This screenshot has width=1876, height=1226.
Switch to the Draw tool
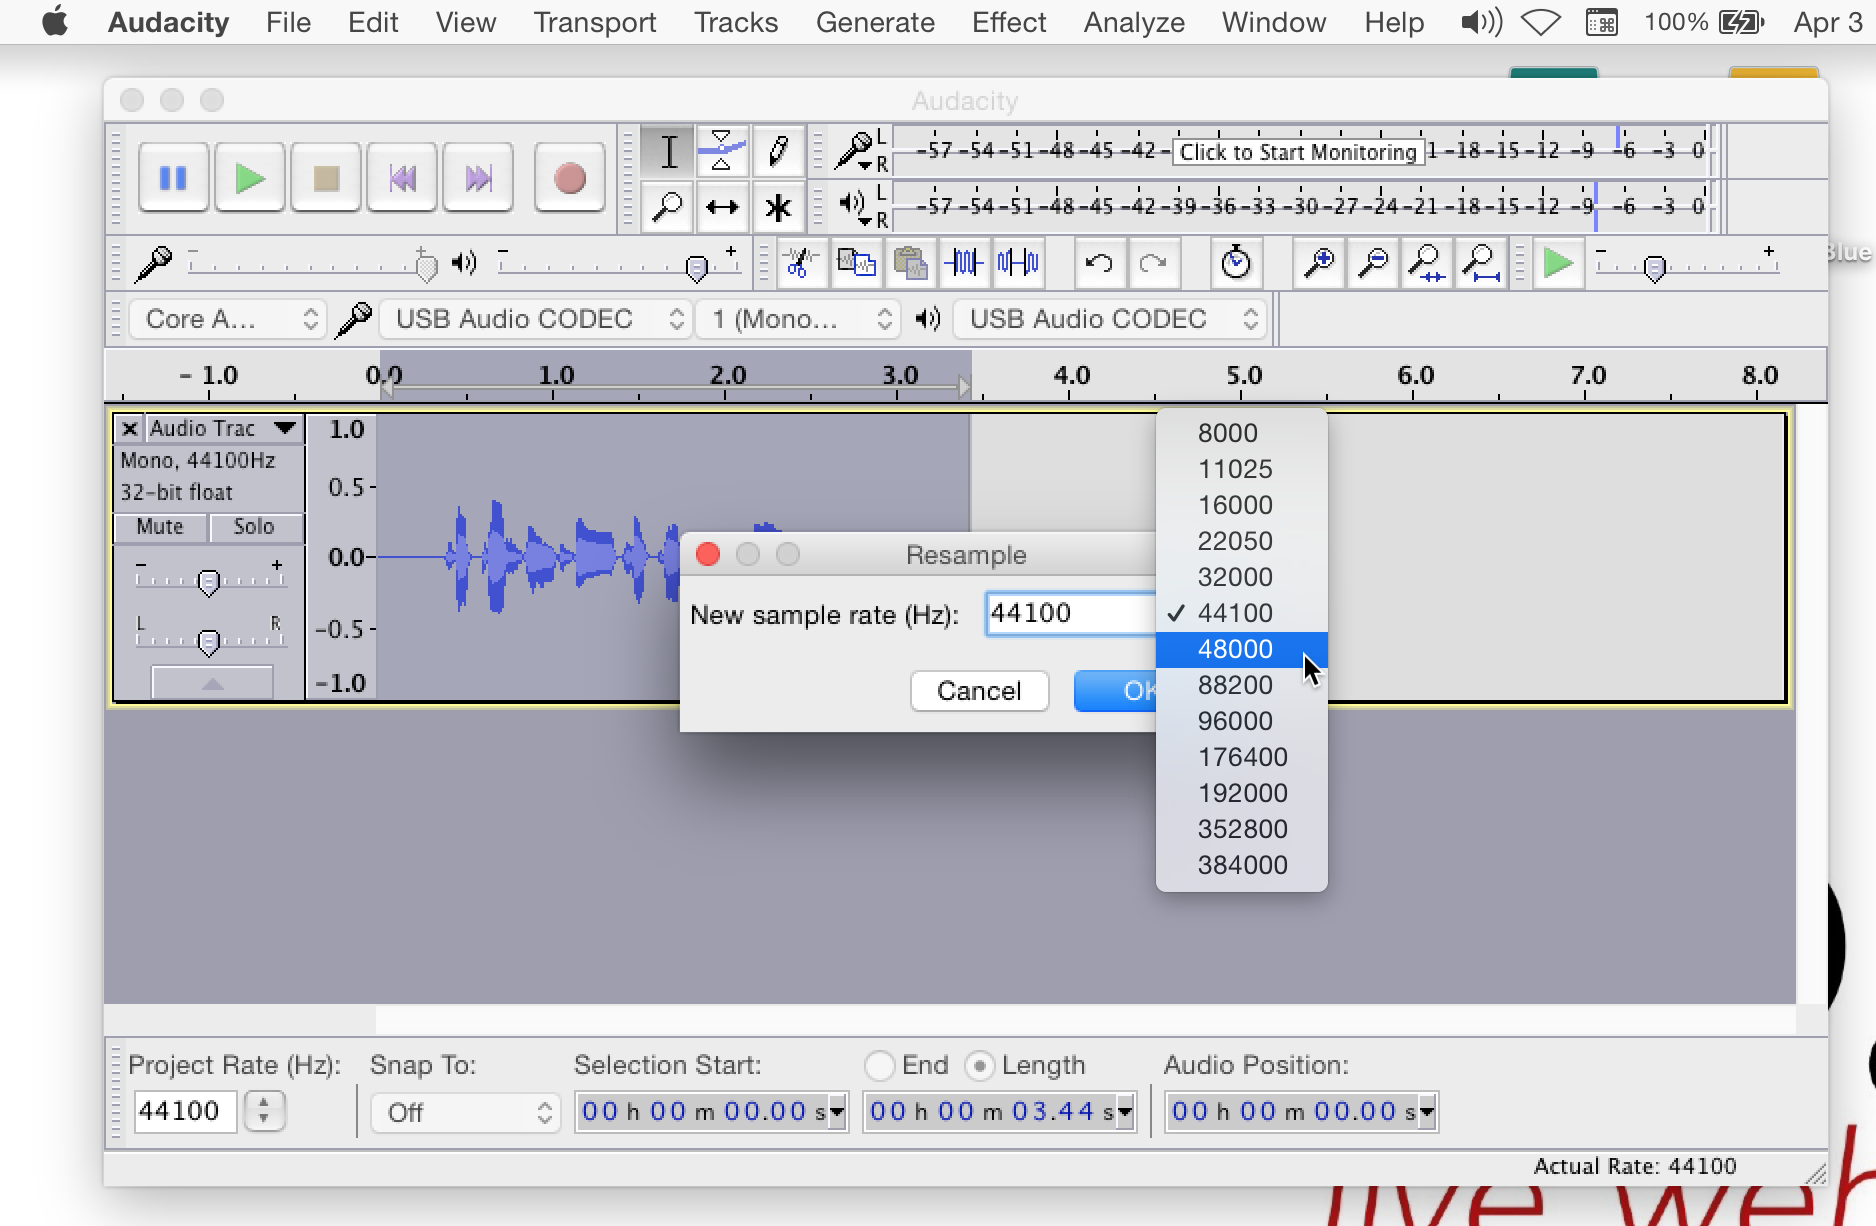(778, 151)
